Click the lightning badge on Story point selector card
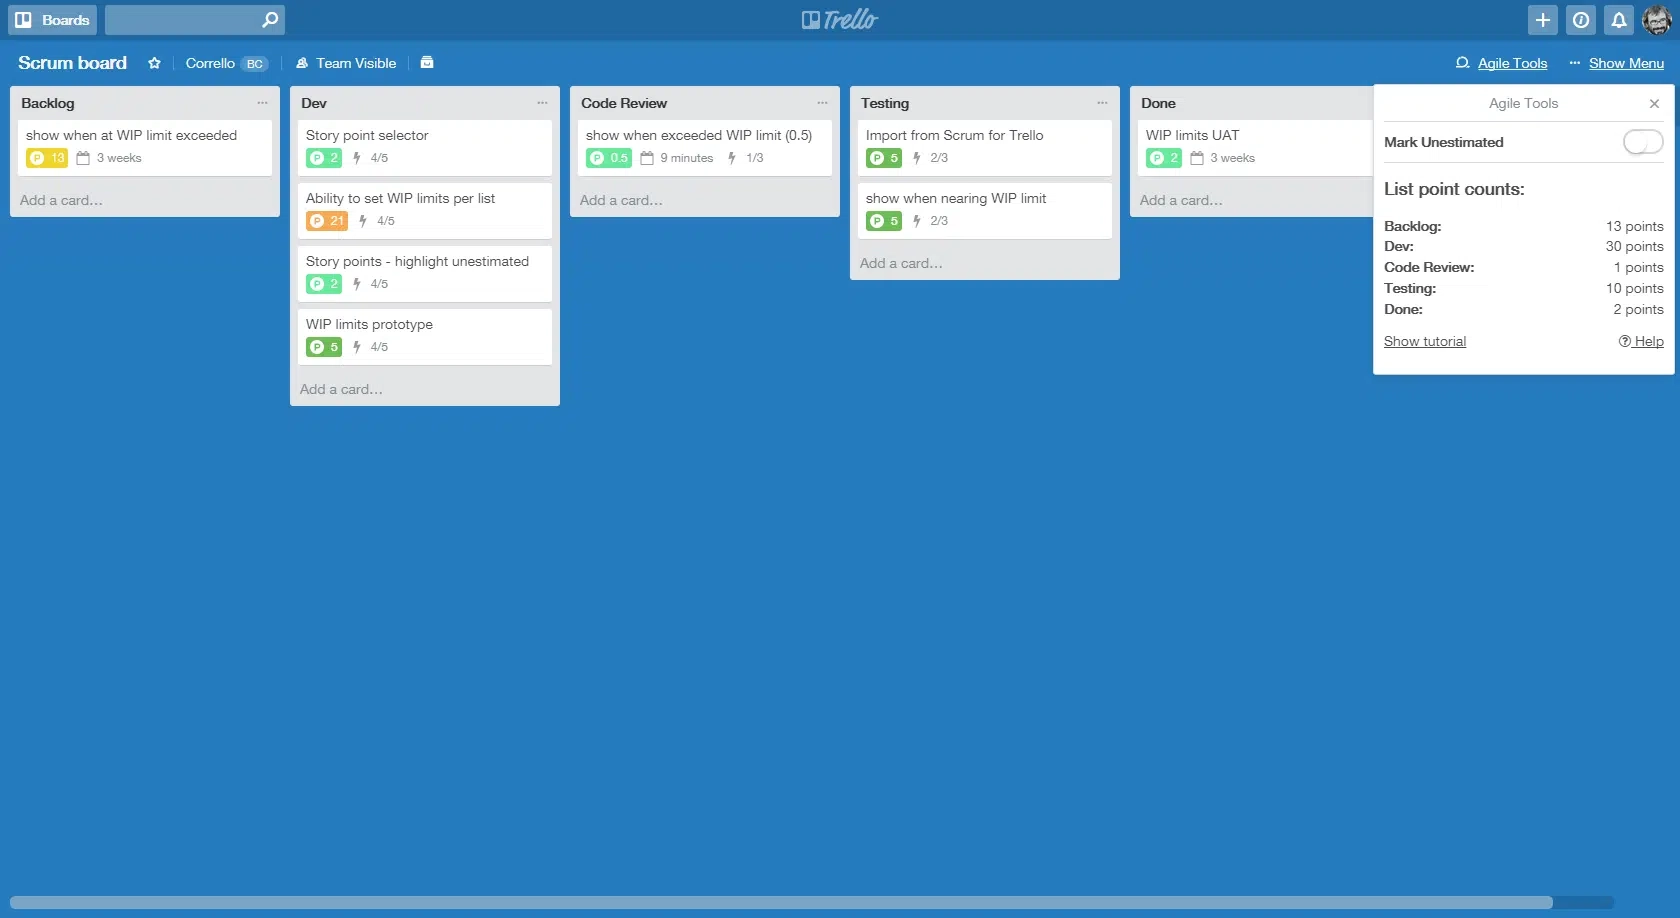The height and width of the screenshot is (918, 1680). coord(355,157)
